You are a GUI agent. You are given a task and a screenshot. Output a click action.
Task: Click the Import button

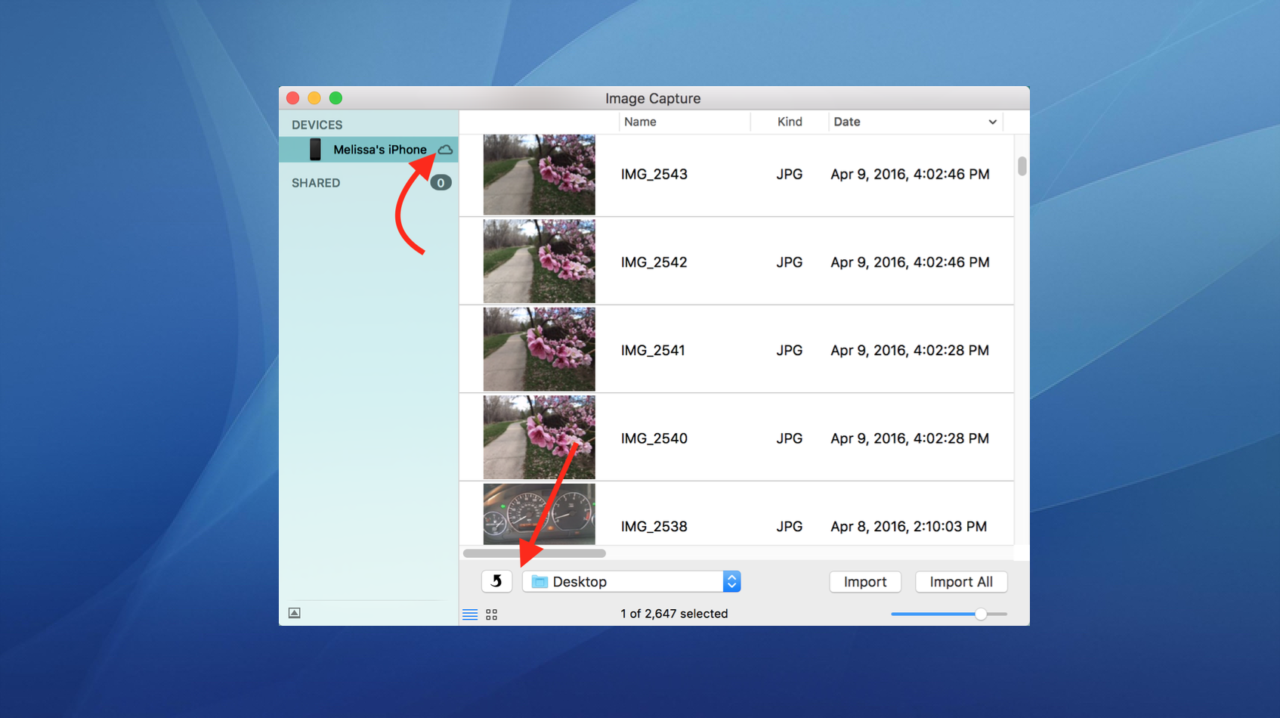point(865,582)
